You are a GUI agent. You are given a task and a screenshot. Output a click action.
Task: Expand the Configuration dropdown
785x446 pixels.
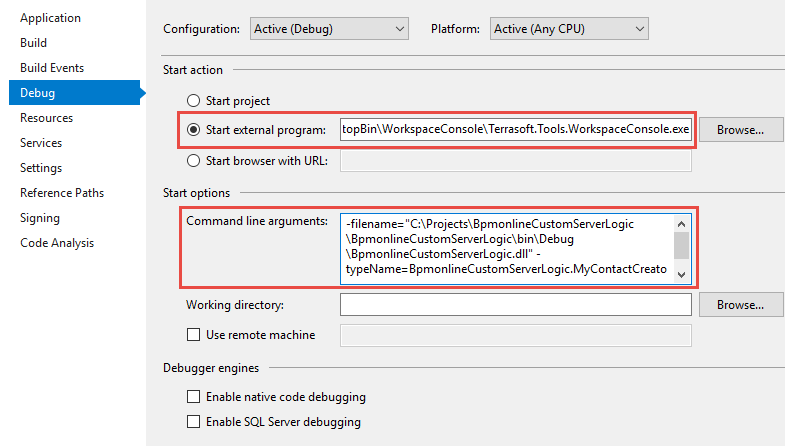328,29
